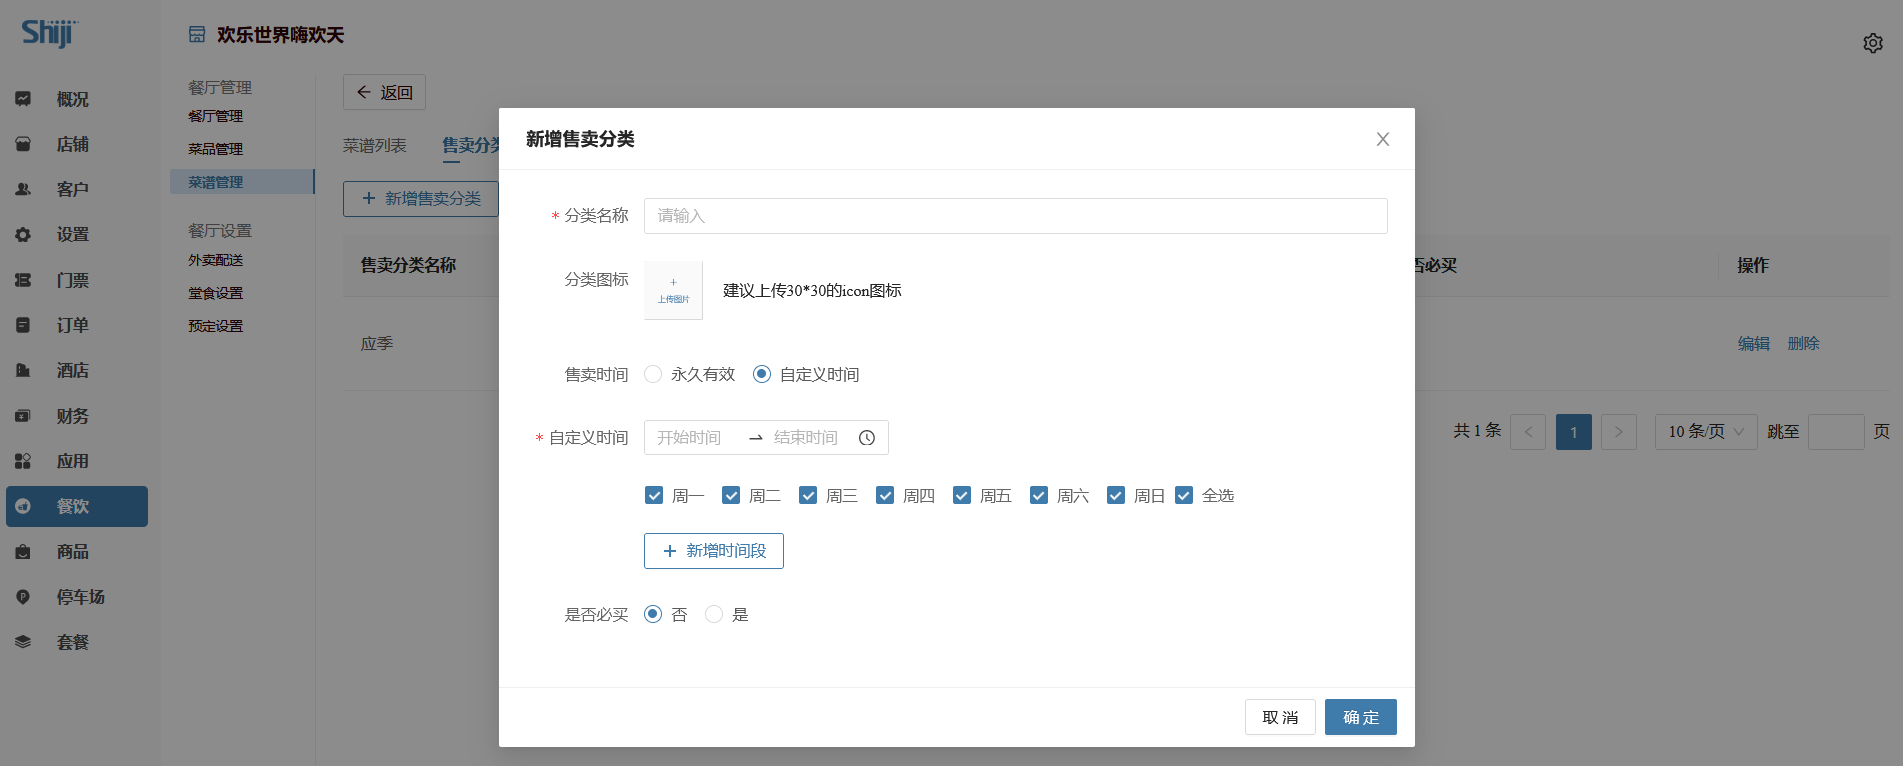Open the 结束时间 end time picker
The width and height of the screenshot is (1903, 766).
805,438
